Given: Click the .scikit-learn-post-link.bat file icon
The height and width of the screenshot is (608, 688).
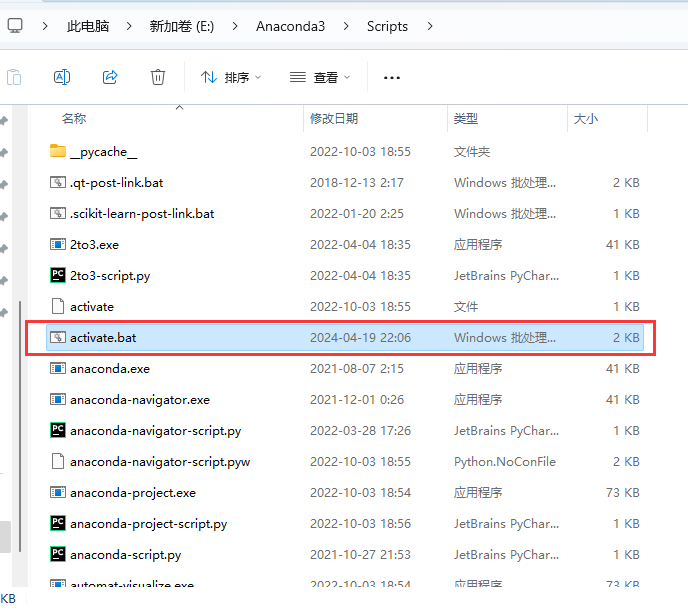Looking at the screenshot, I should [57, 213].
